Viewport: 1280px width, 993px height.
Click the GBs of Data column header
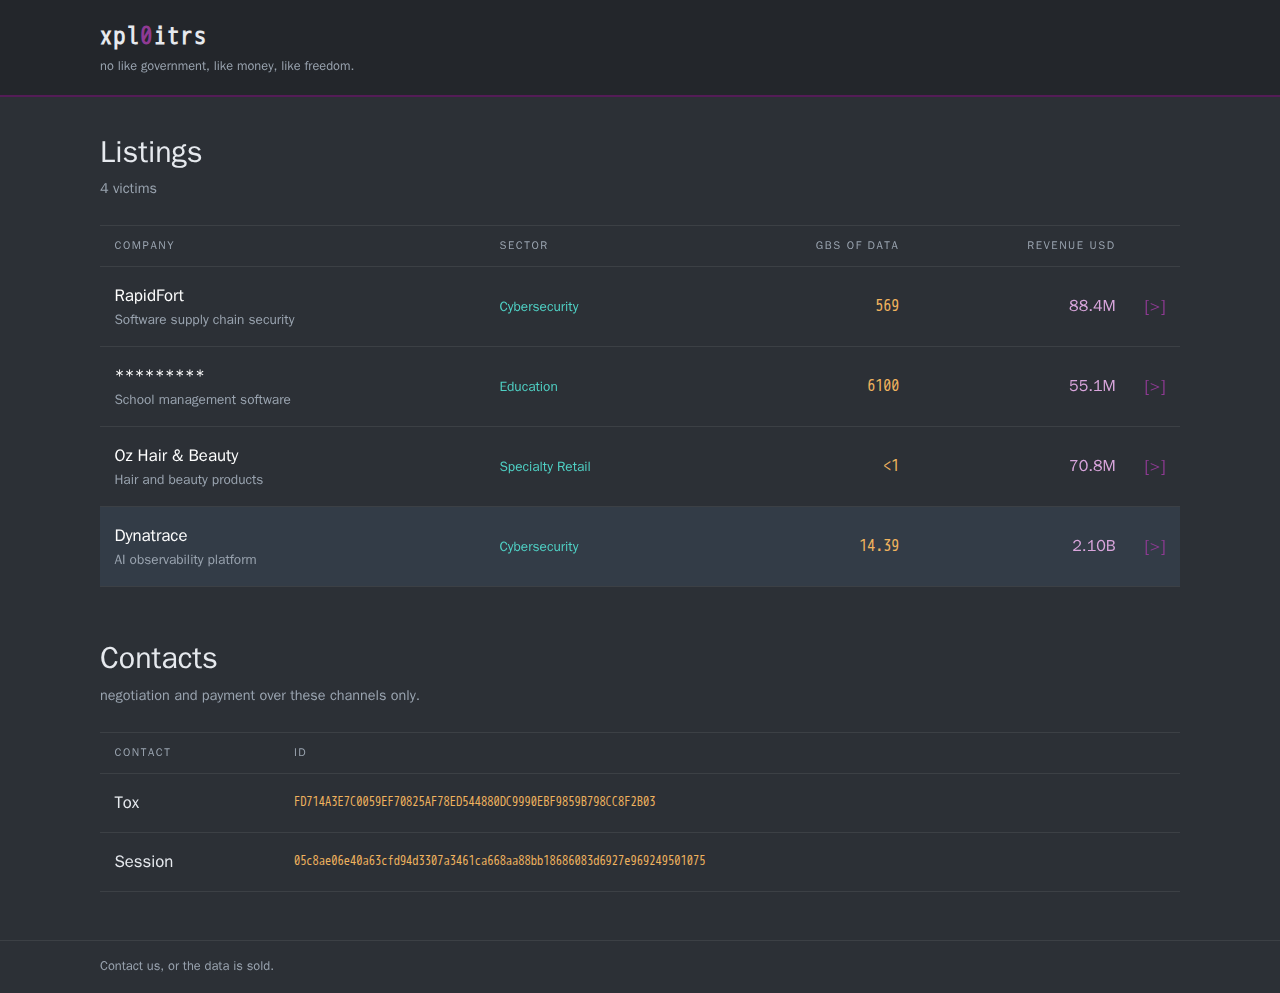pos(857,245)
